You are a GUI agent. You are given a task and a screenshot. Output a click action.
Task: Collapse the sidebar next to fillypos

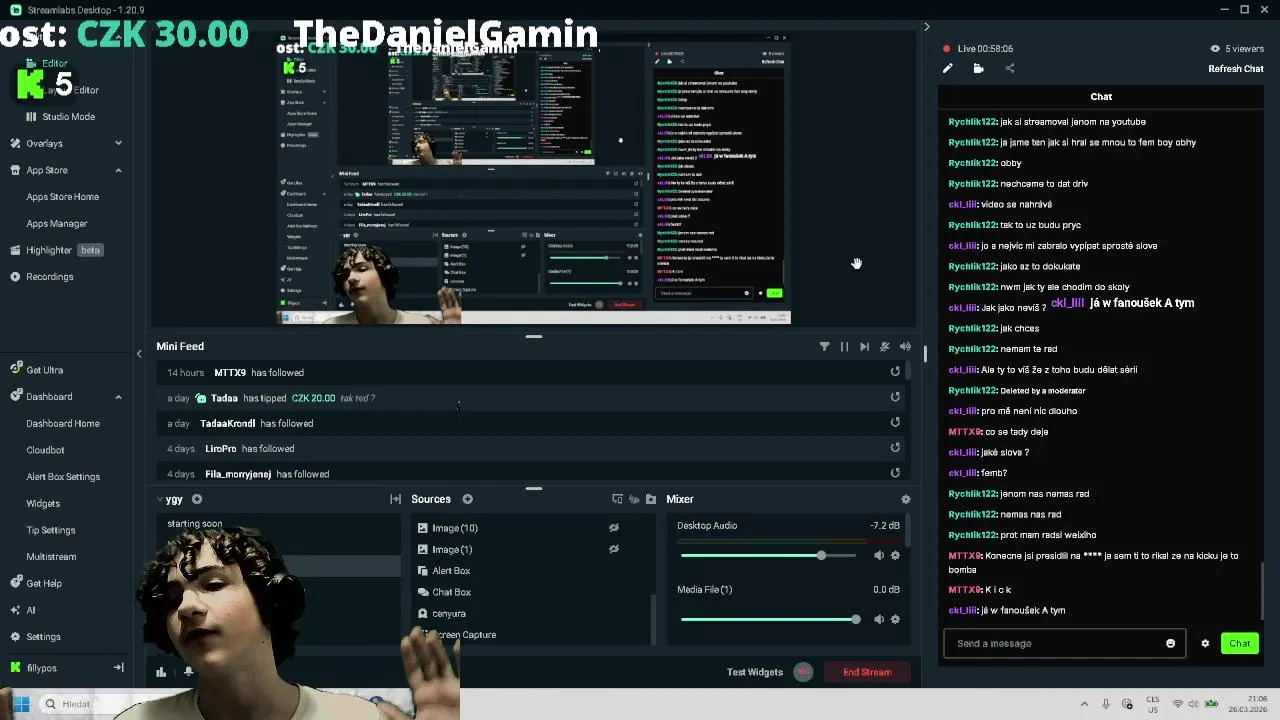tap(118, 668)
